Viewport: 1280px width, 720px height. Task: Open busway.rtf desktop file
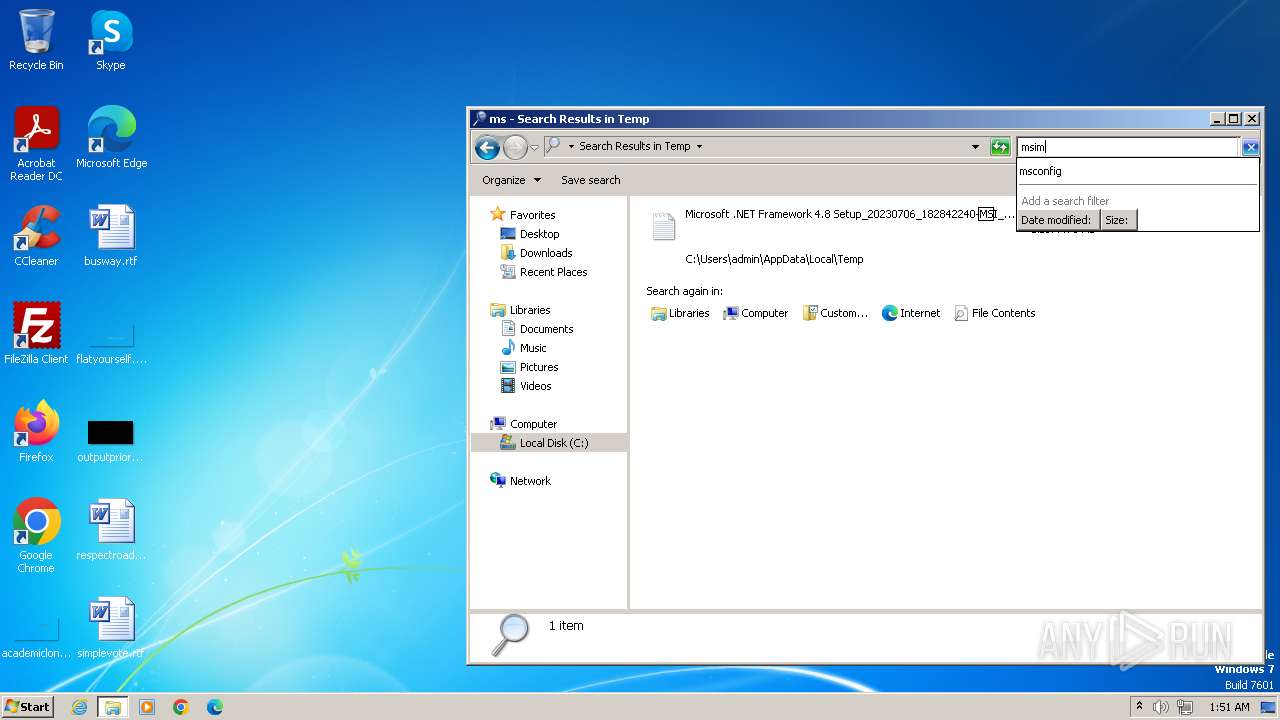pos(111,235)
